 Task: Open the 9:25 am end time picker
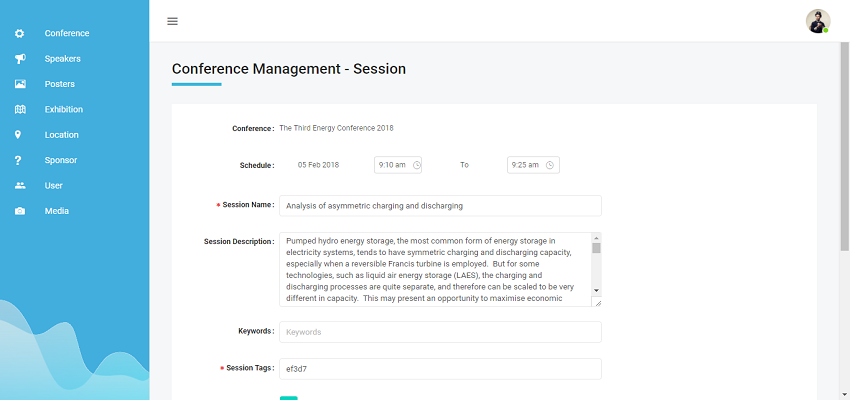pos(533,165)
